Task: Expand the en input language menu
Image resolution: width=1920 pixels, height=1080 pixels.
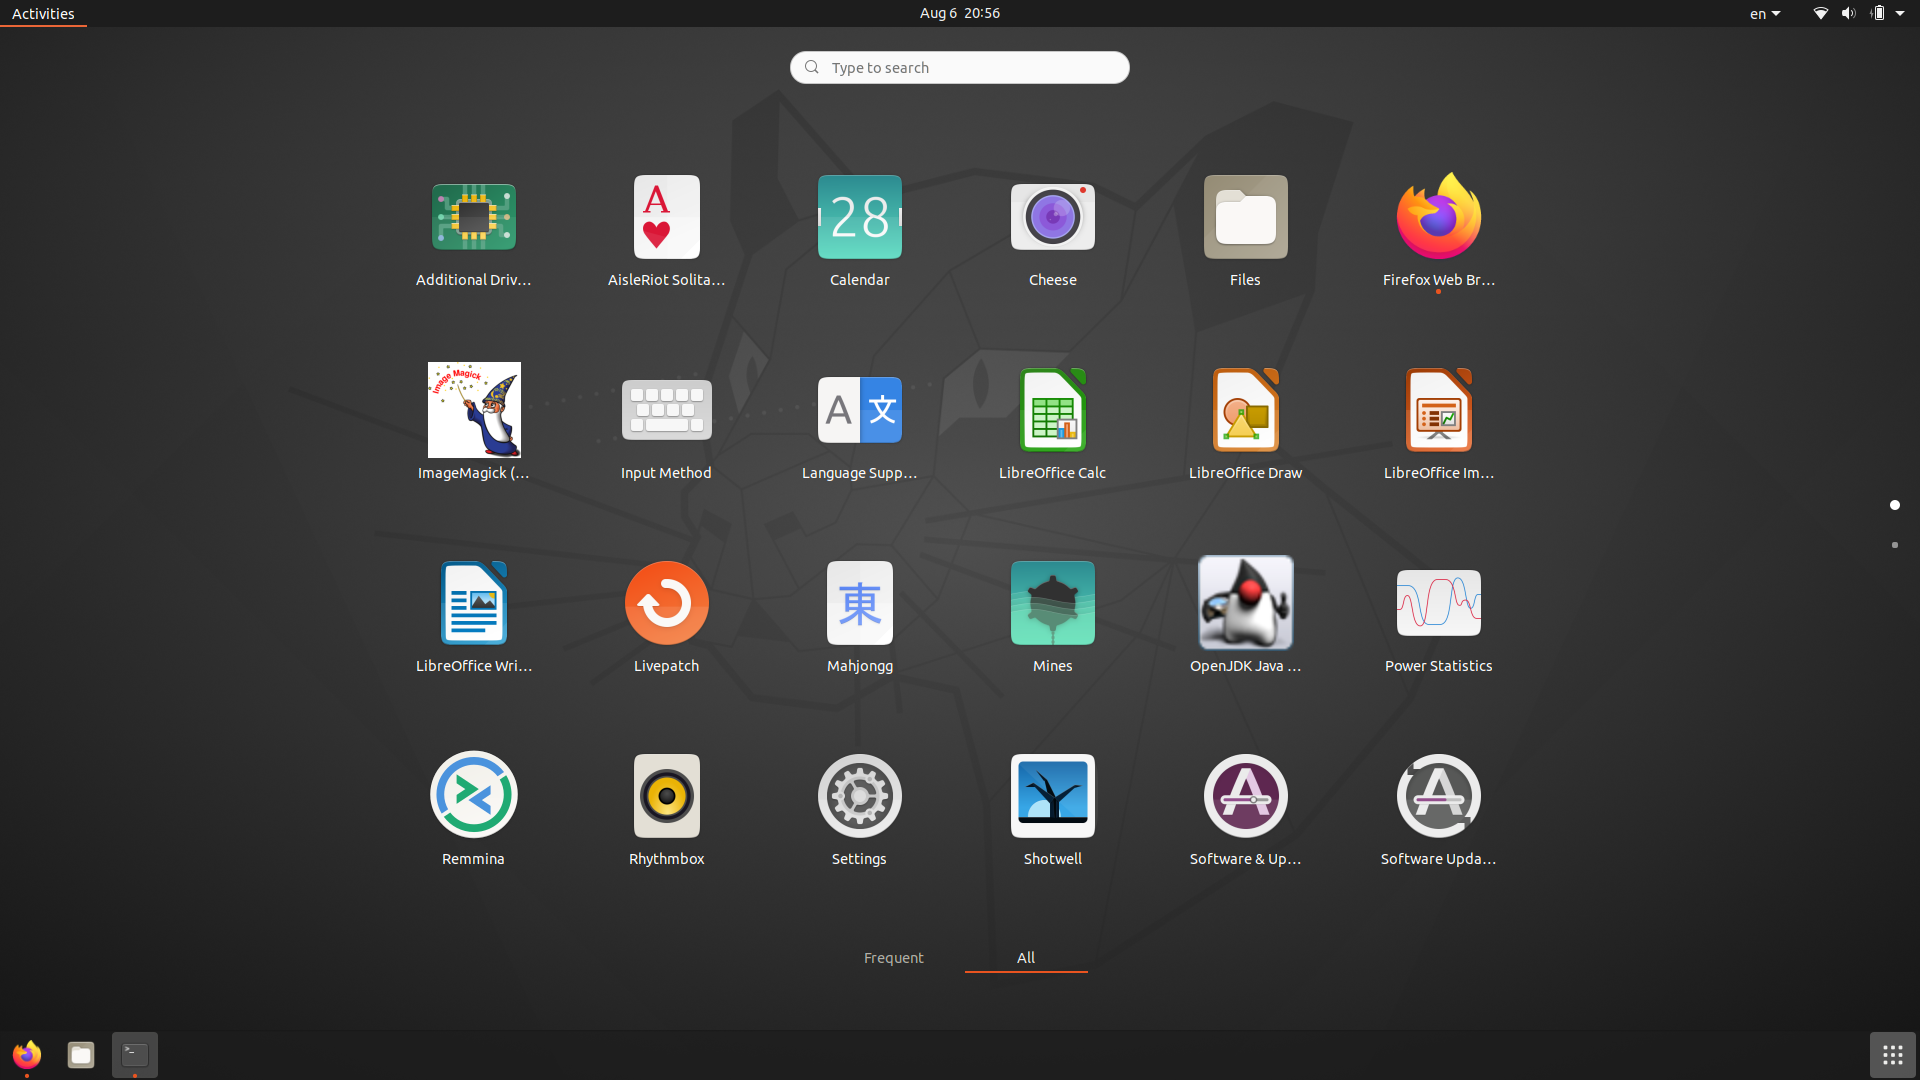Action: 1764,14
